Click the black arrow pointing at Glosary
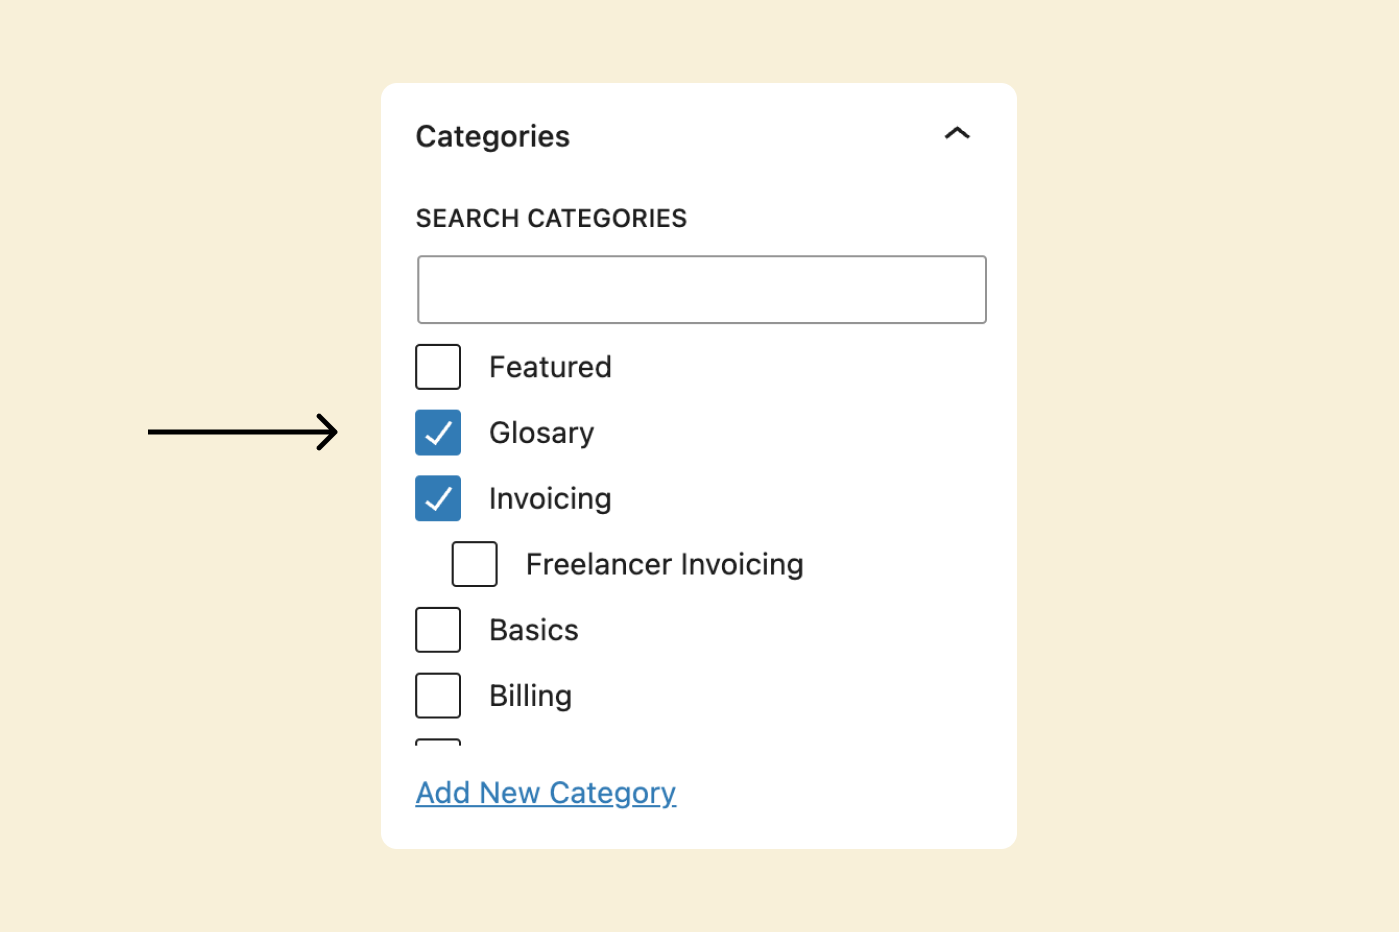1399x932 pixels. click(243, 432)
